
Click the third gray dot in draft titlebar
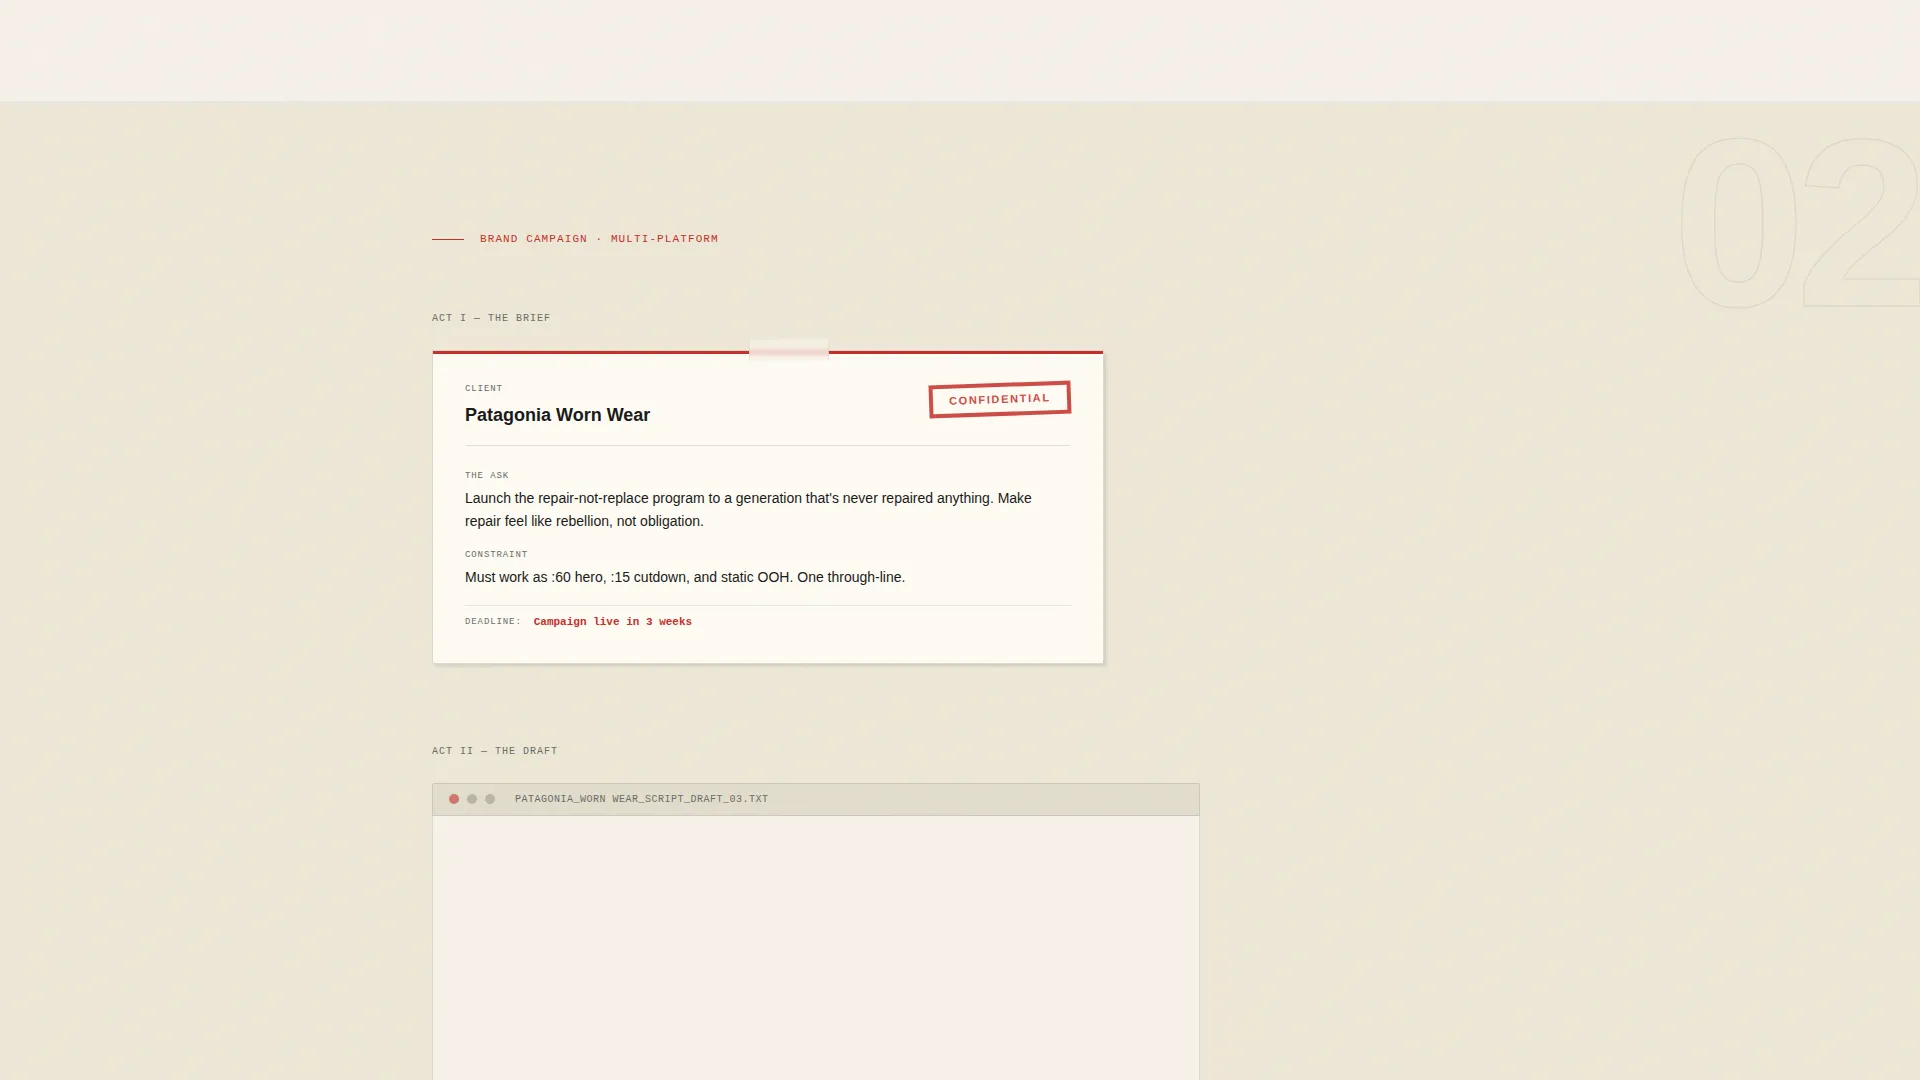pos(490,799)
